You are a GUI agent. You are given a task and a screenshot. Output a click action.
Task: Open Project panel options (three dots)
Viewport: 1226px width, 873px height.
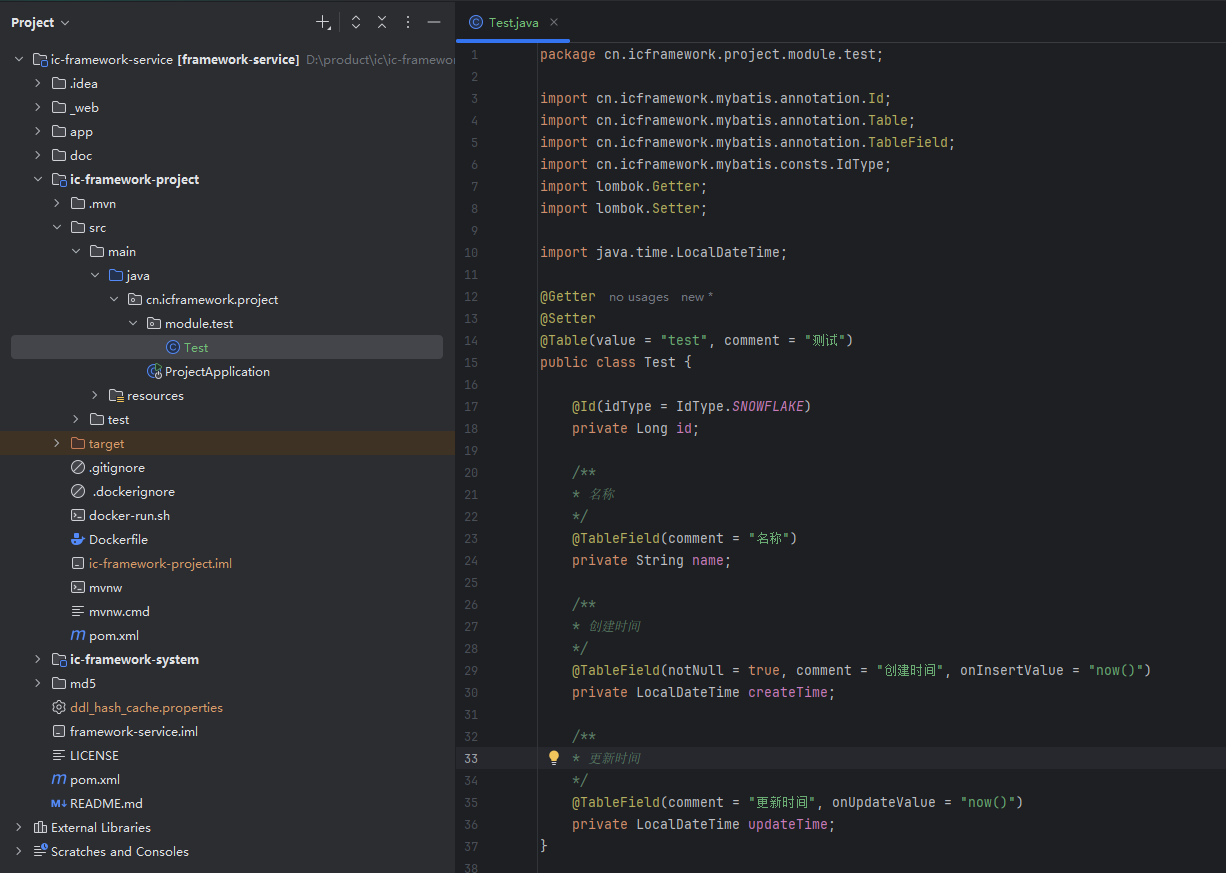click(408, 22)
